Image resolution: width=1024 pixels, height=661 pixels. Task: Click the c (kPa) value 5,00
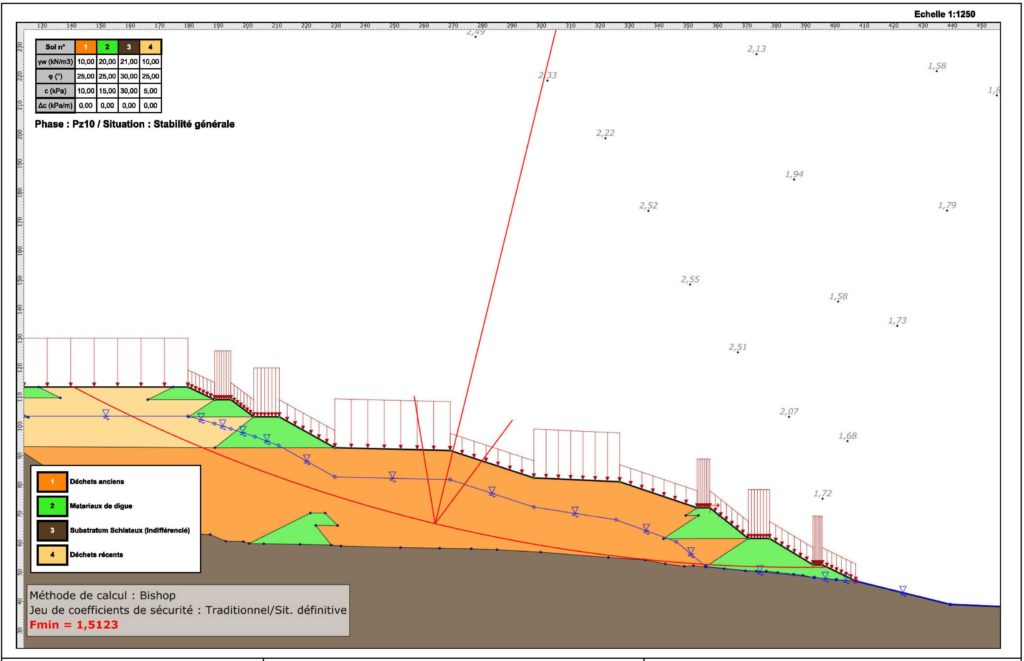(150, 90)
